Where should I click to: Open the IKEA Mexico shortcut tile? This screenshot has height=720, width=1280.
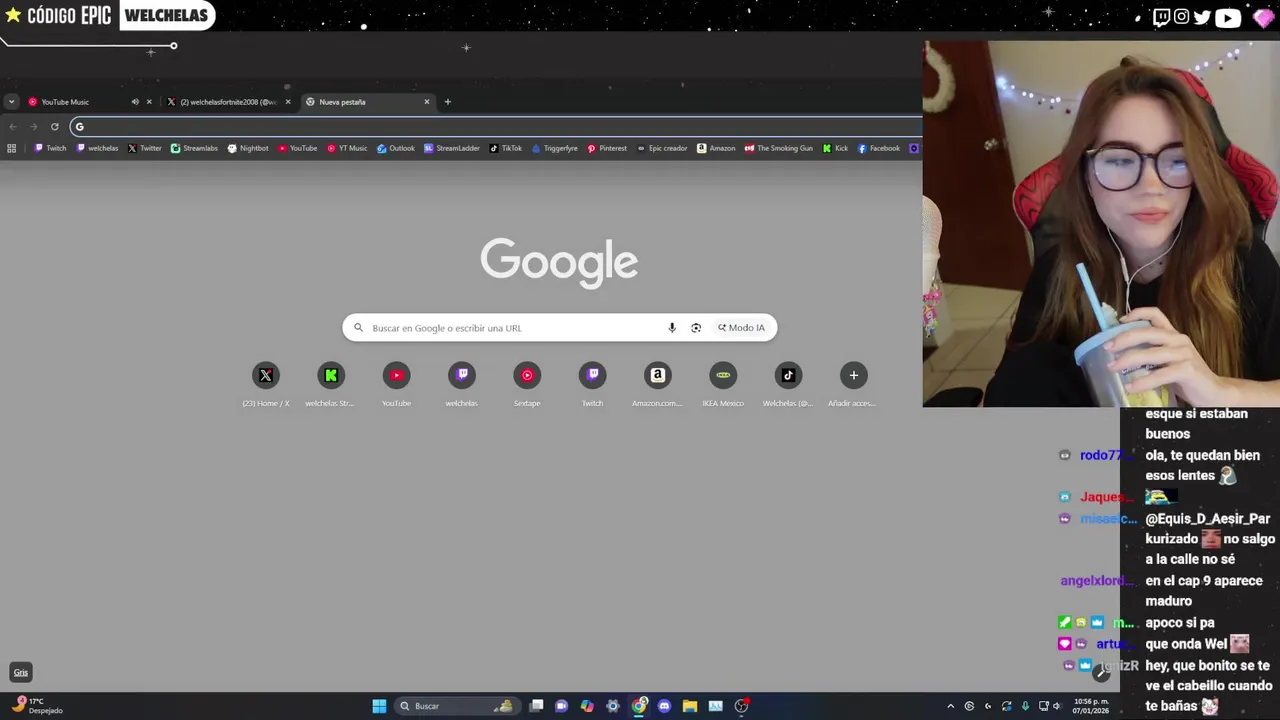(723, 384)
